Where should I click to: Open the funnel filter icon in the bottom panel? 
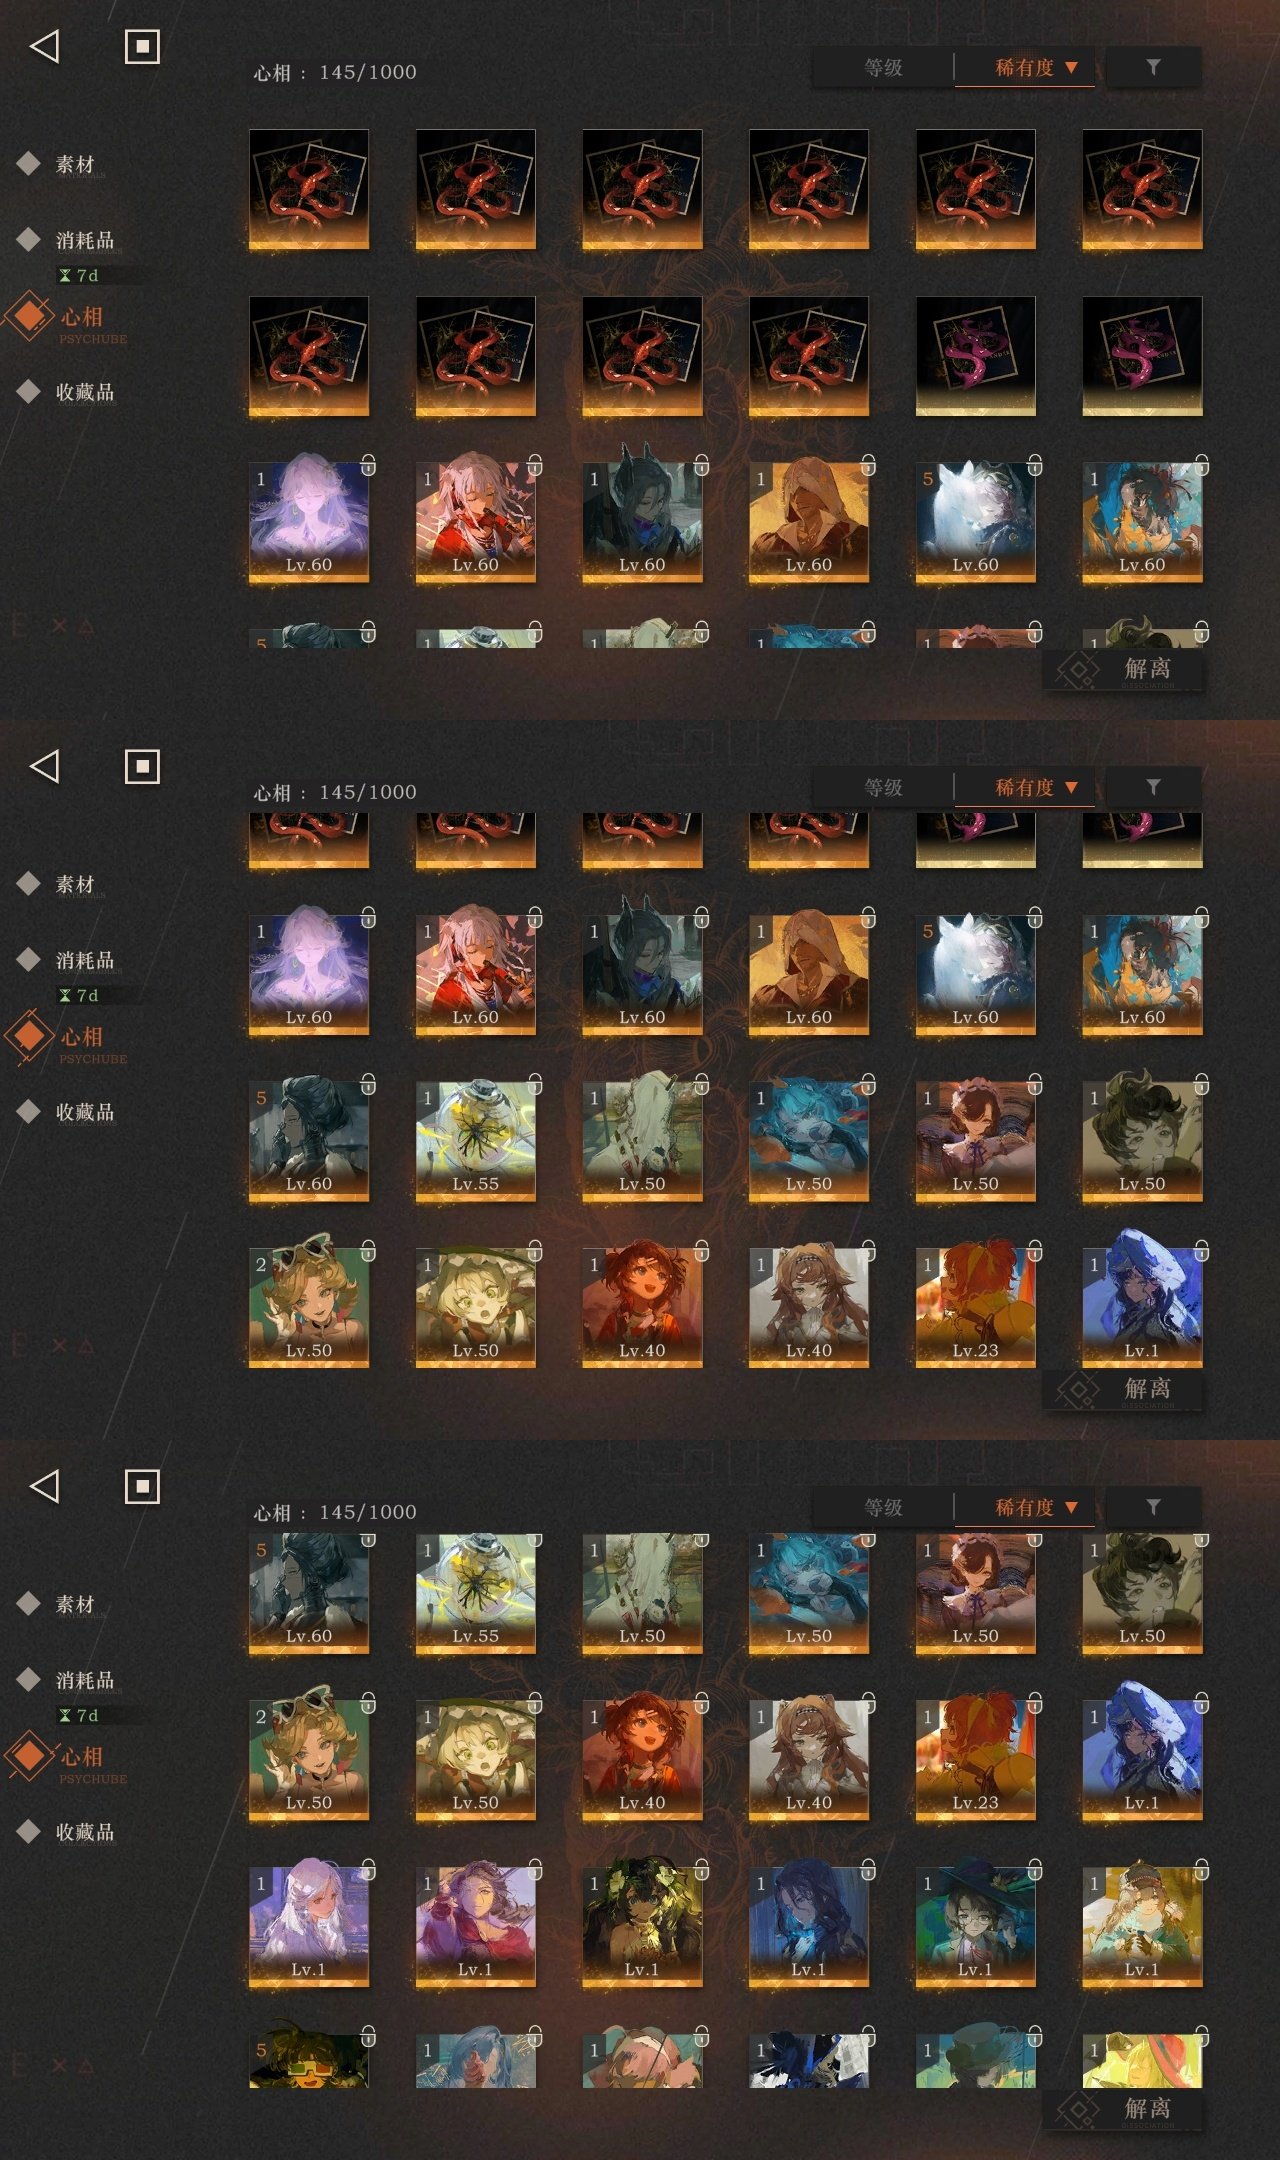pyautogui.click(x=1153, y=1507)
